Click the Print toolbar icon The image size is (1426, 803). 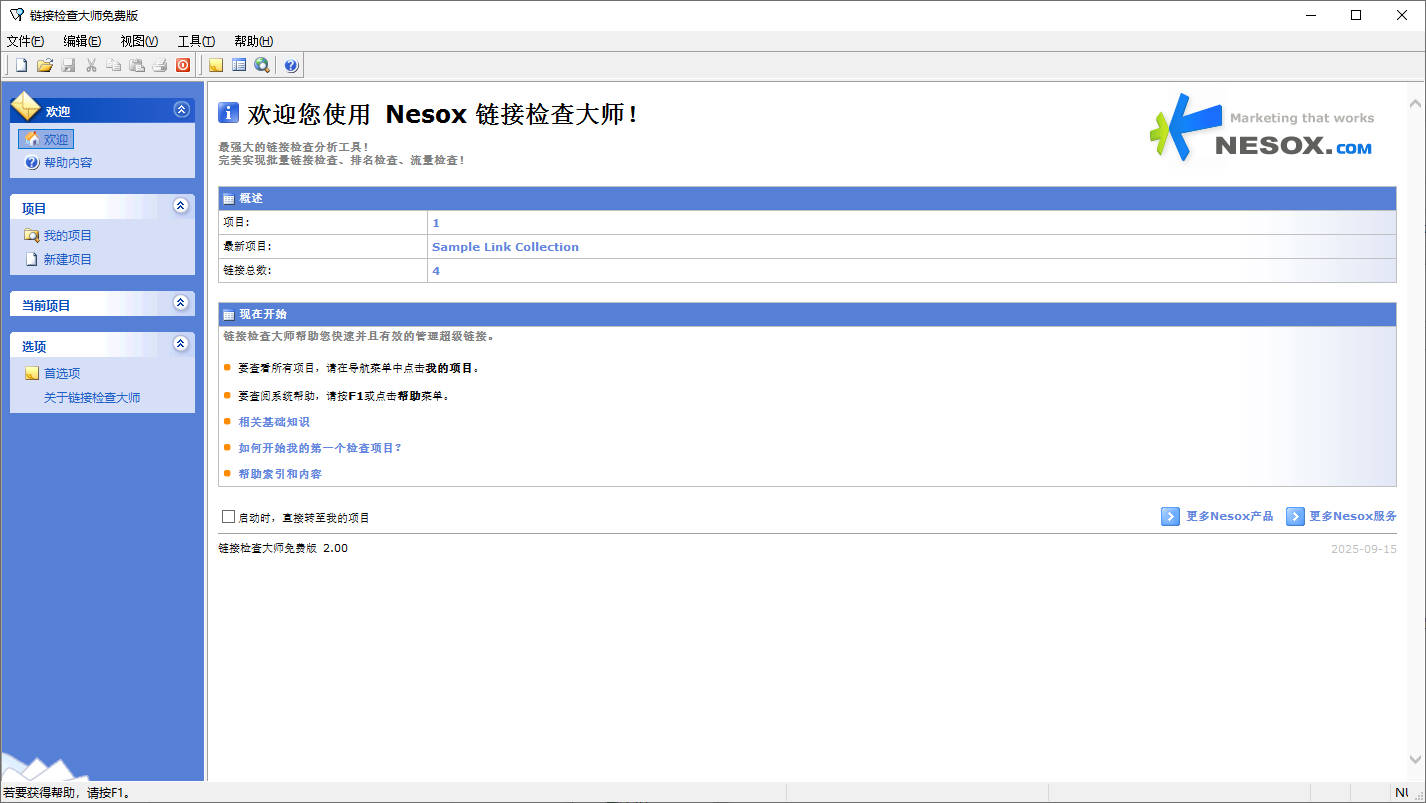160,66
